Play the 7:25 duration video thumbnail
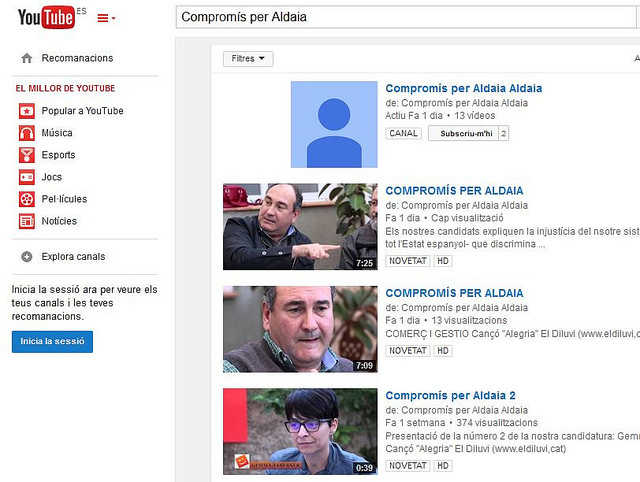 [300, 226]
